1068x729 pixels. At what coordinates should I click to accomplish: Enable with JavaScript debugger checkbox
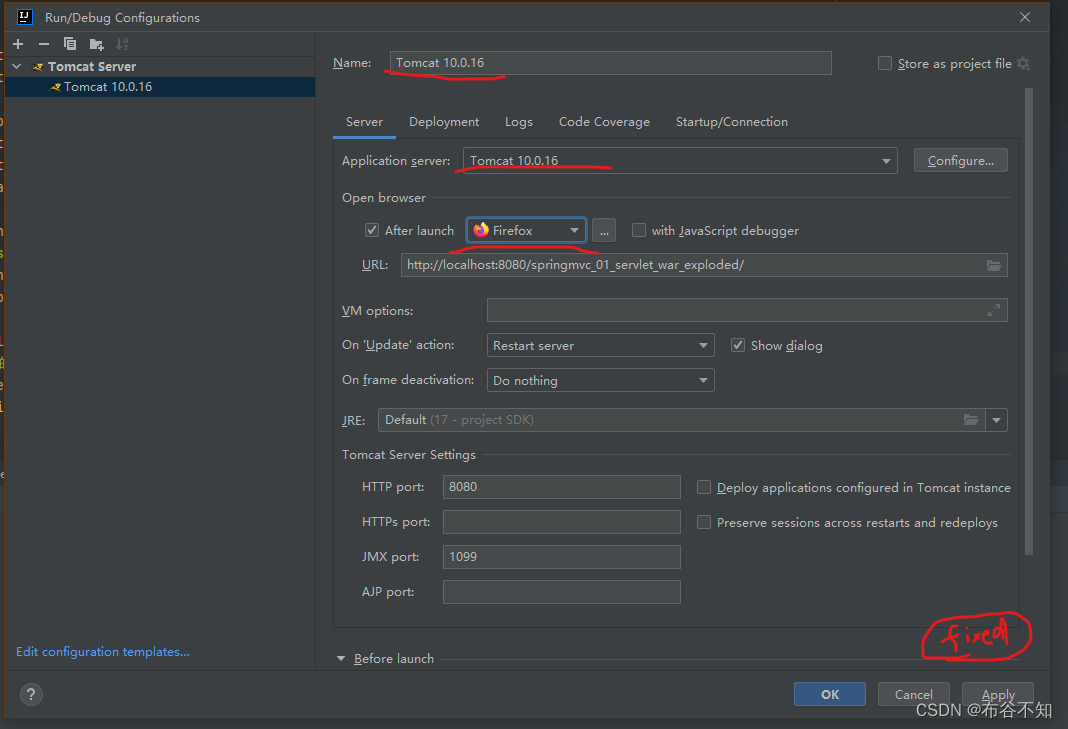(x=639, y=230)
